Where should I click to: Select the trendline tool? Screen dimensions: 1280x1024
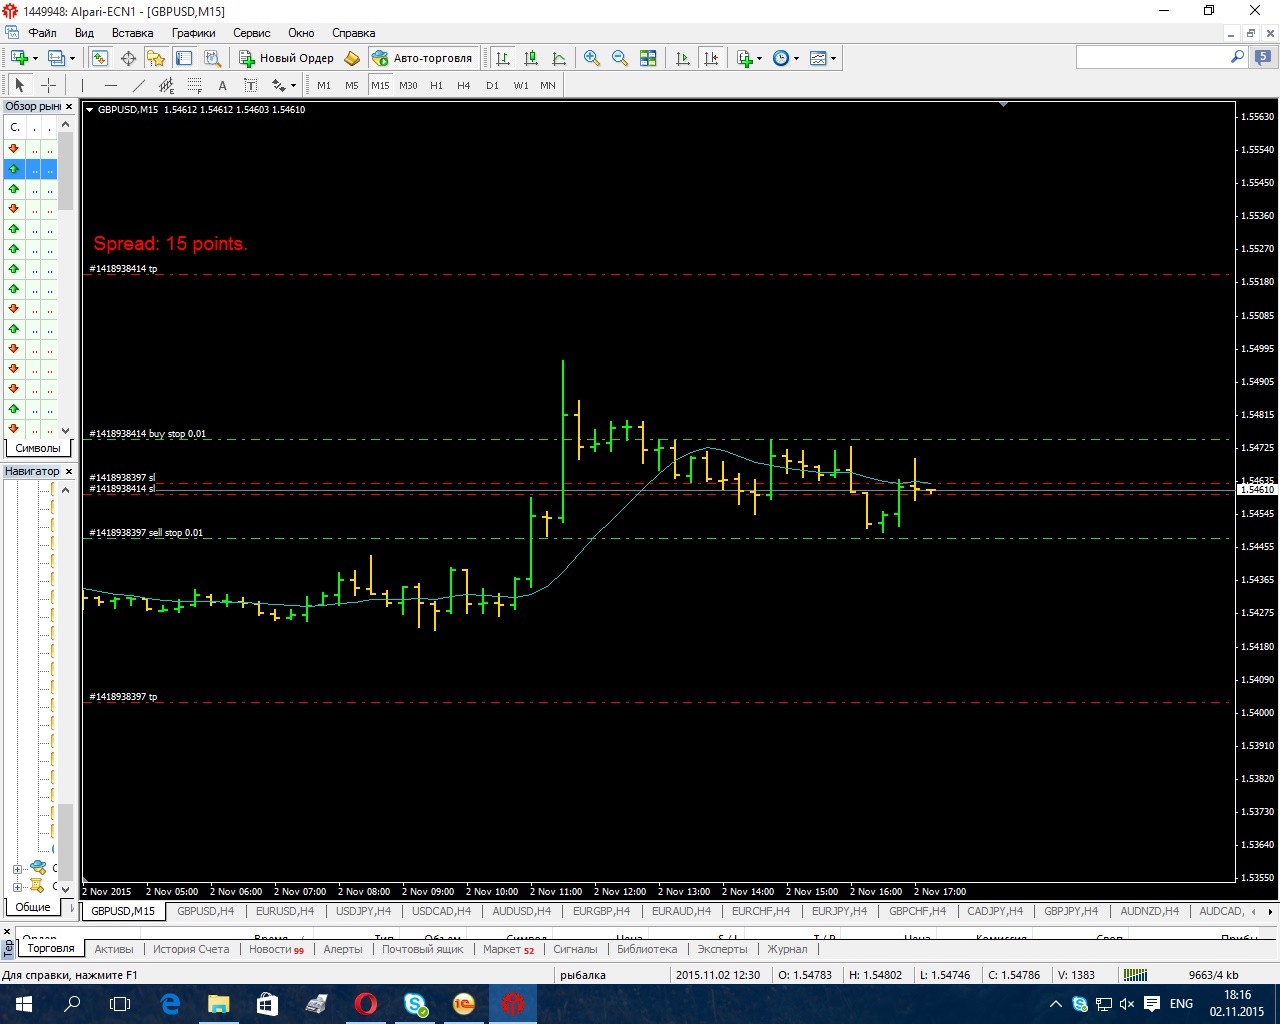click(x=139, y=85)
